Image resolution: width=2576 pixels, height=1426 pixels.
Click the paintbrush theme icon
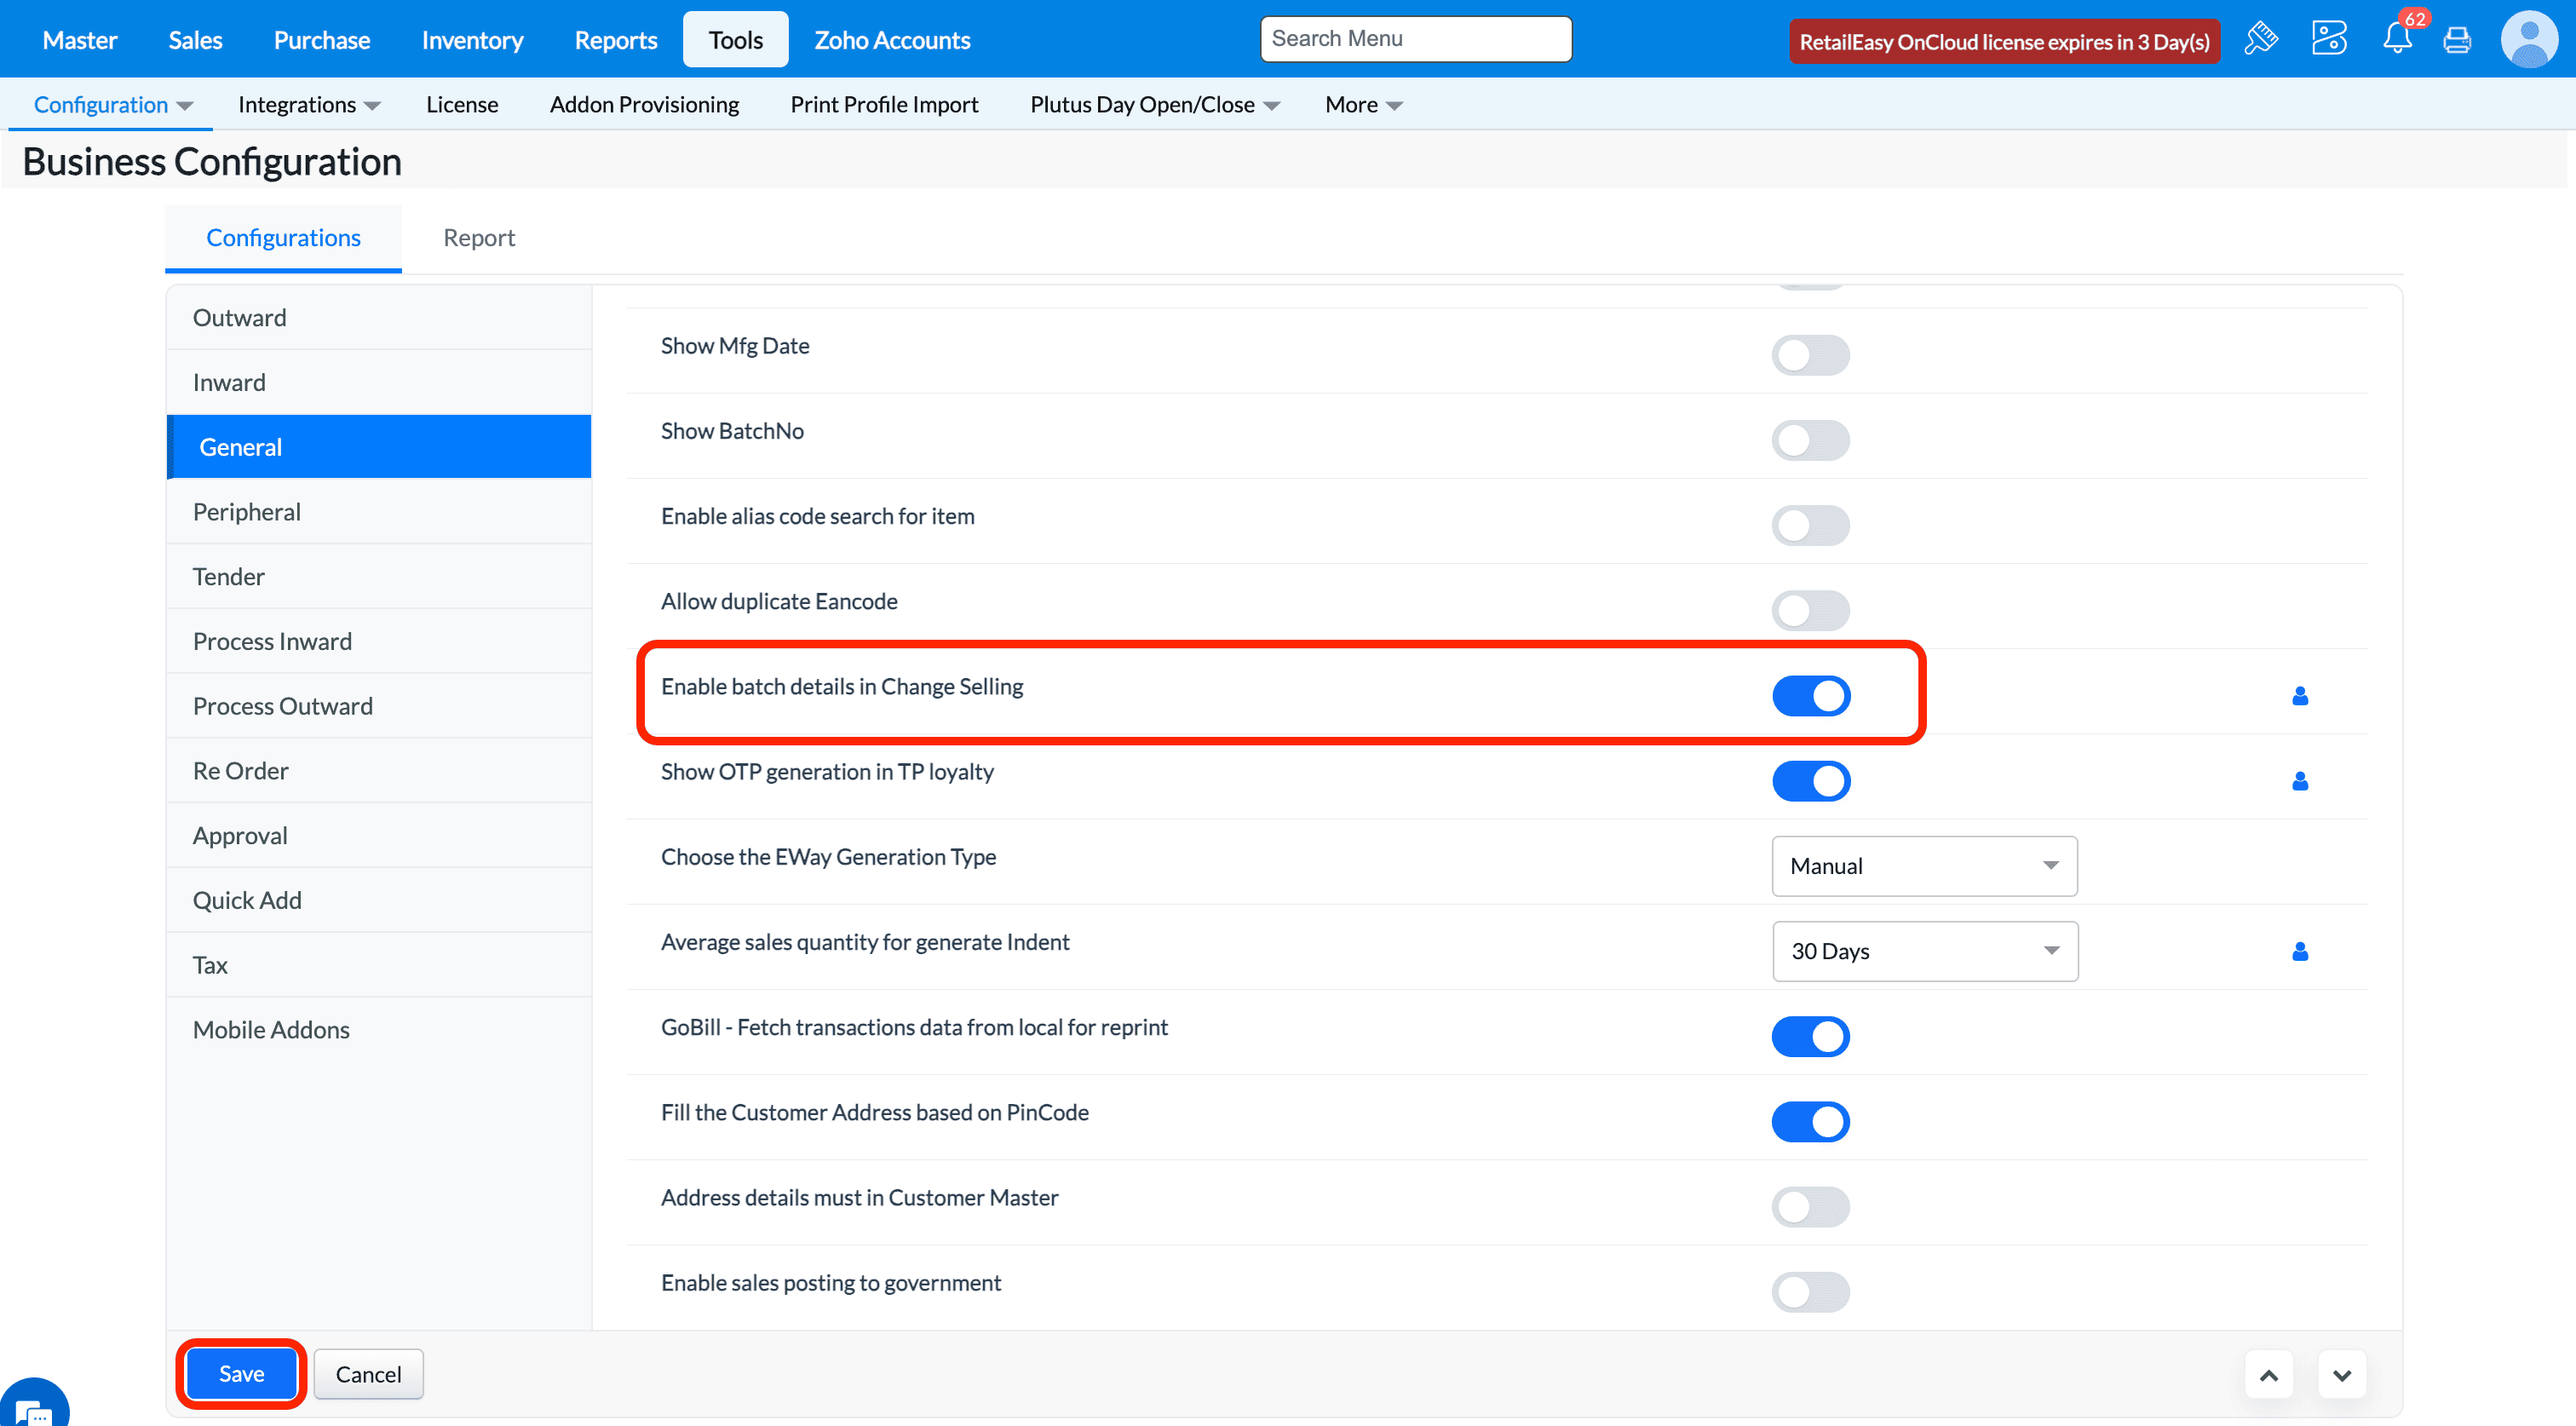(x=2260, y=40)
